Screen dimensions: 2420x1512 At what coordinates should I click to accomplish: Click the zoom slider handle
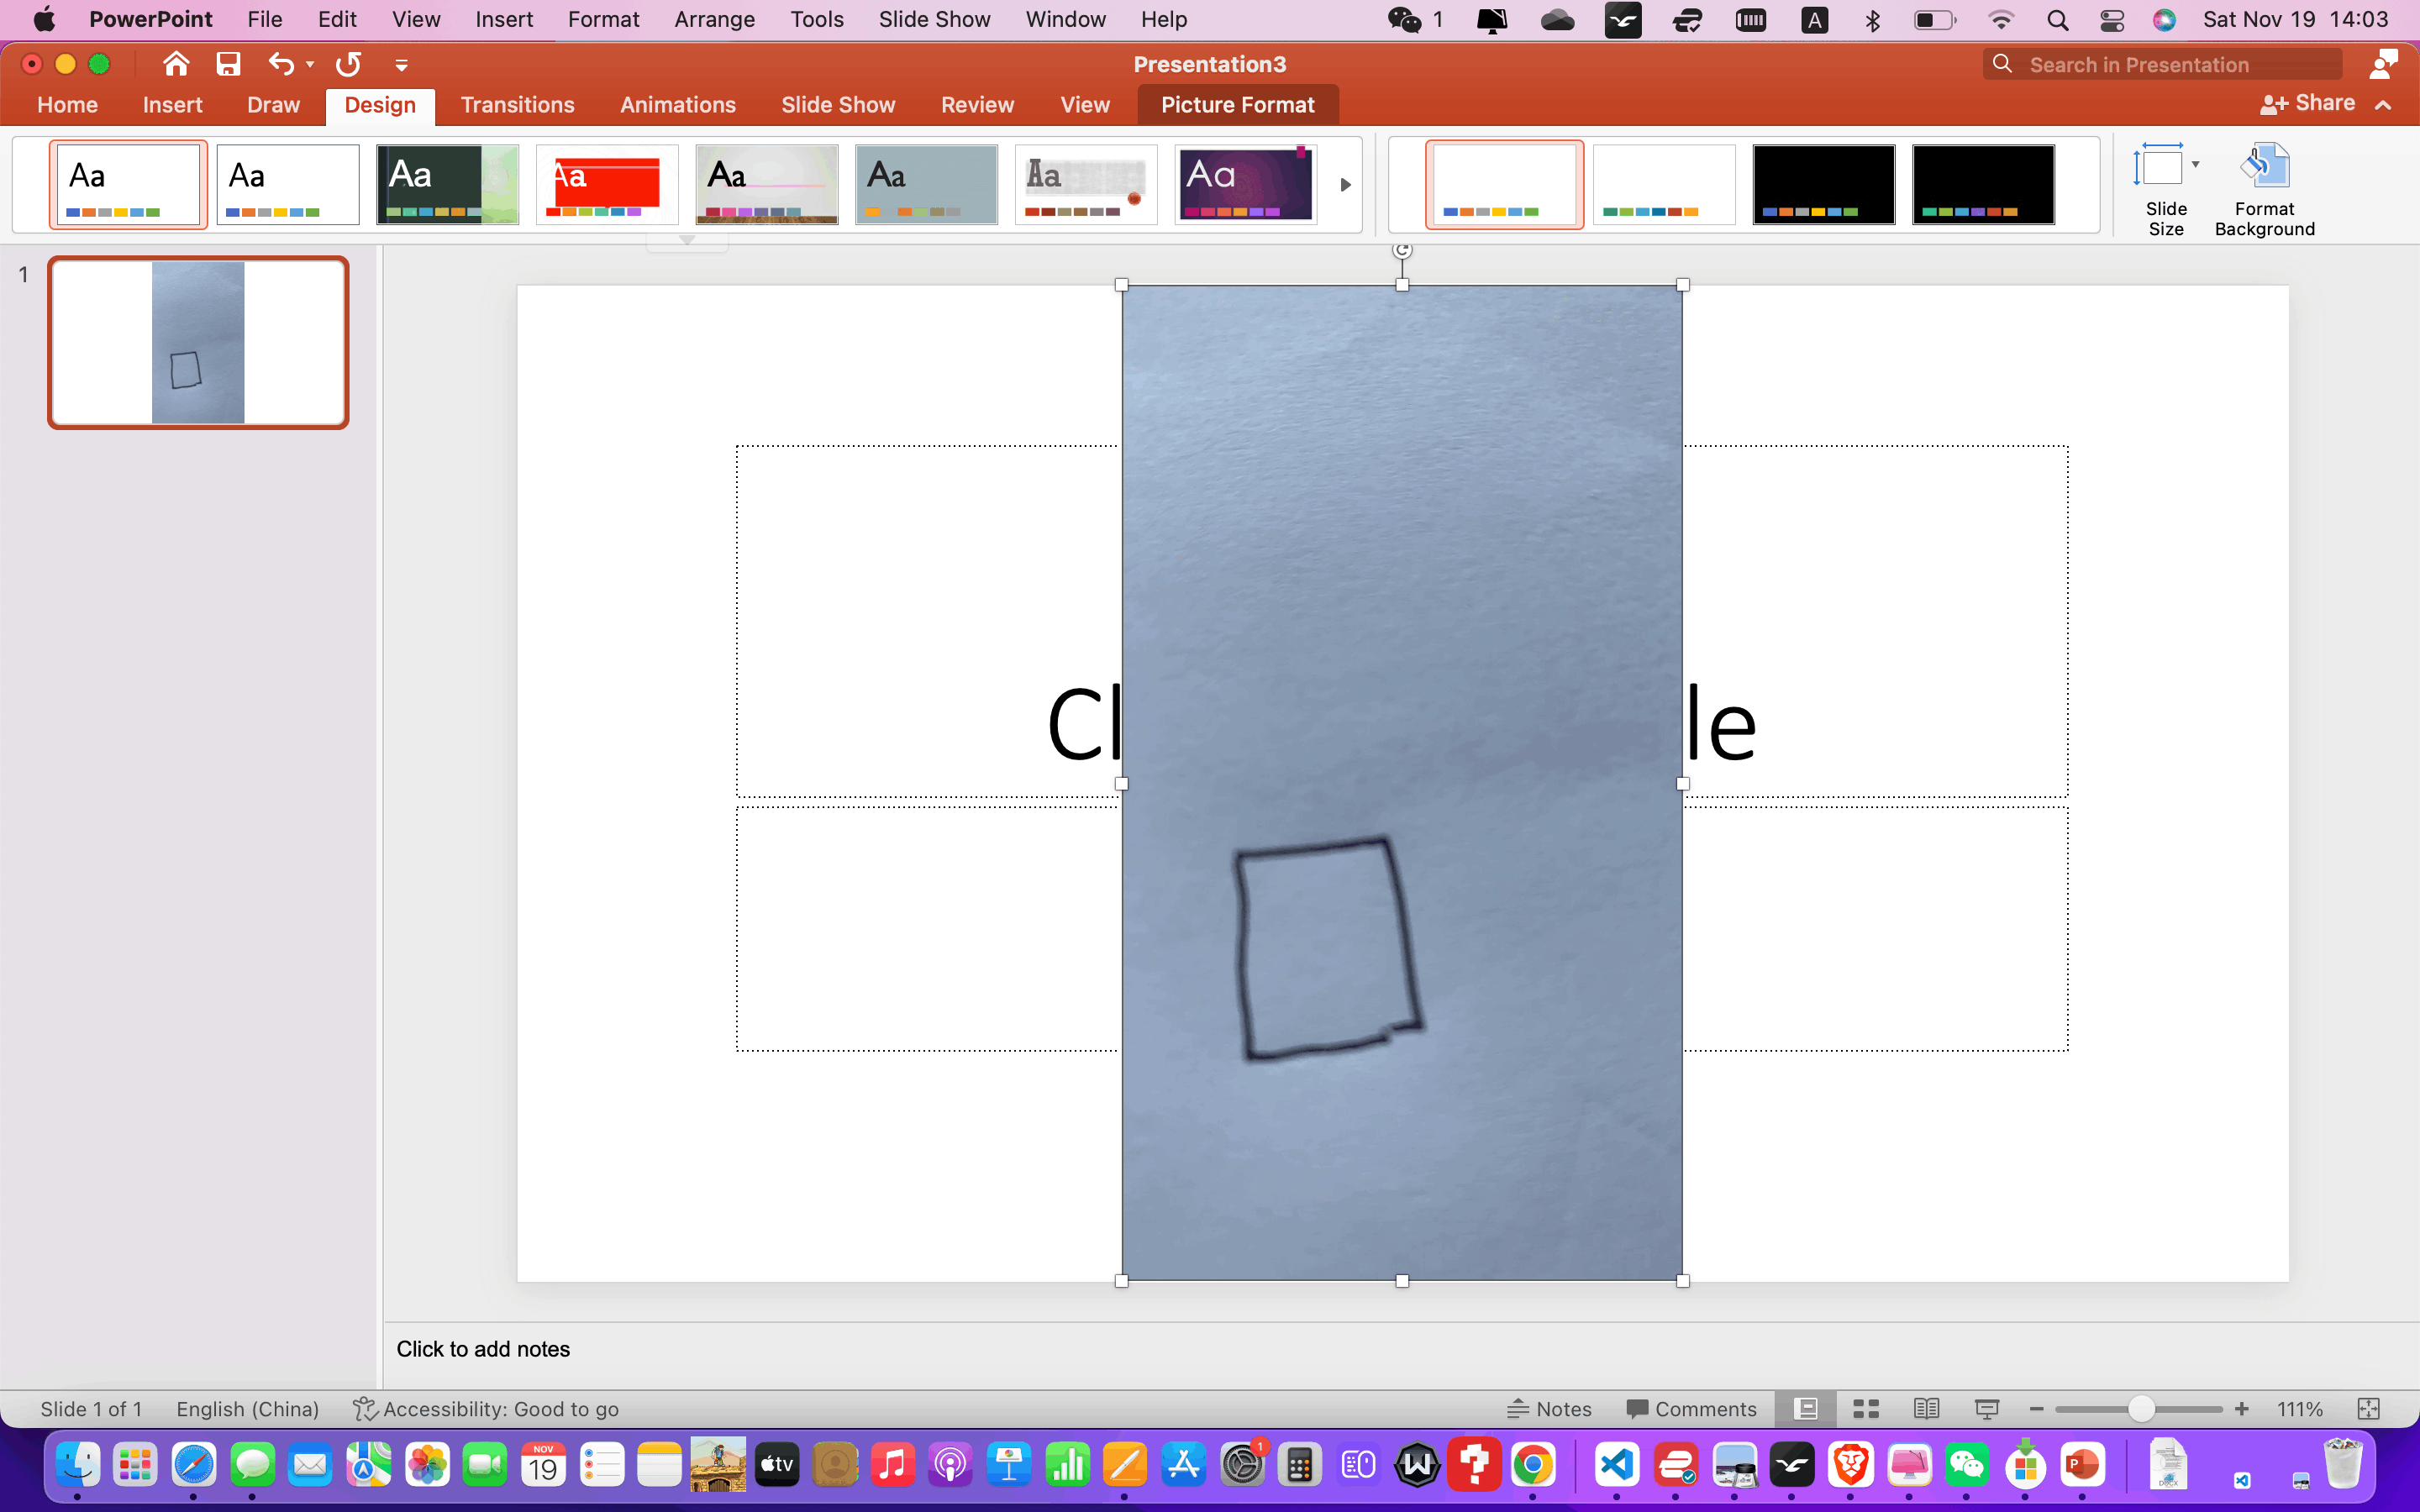(2141, 1409)
